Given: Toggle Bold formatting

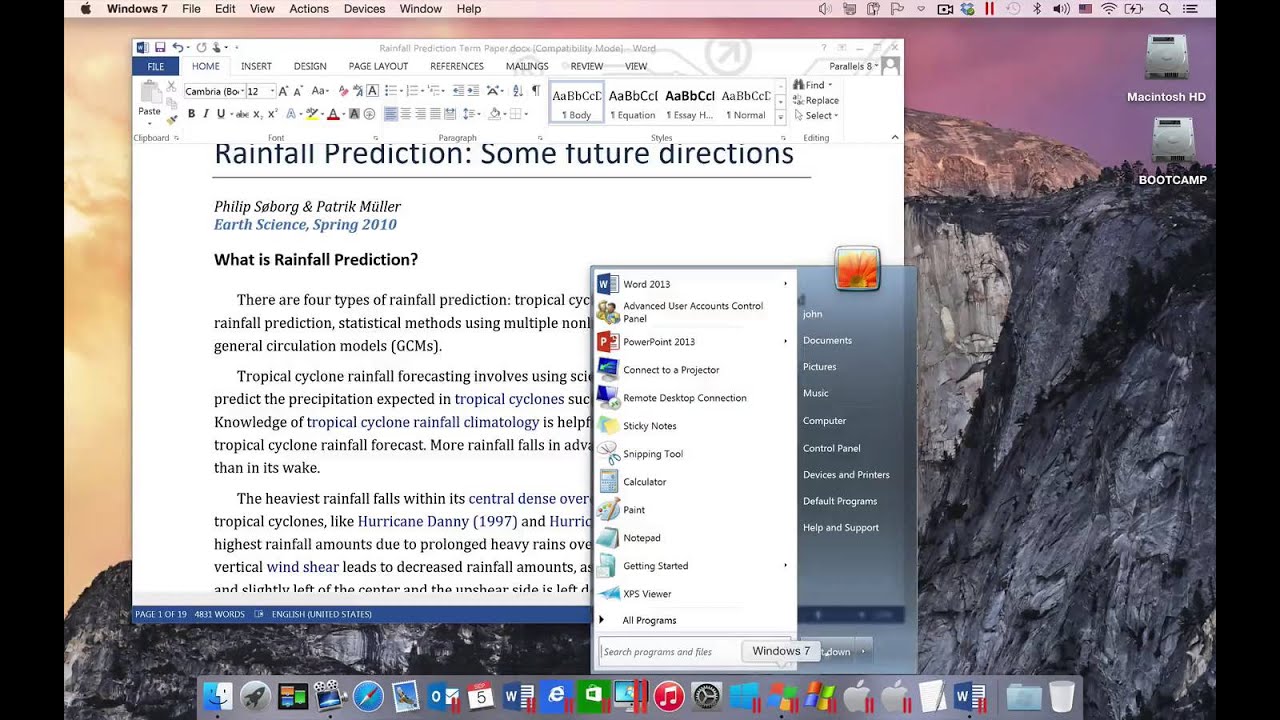Looking at the screenshot, I should [191, 114].
